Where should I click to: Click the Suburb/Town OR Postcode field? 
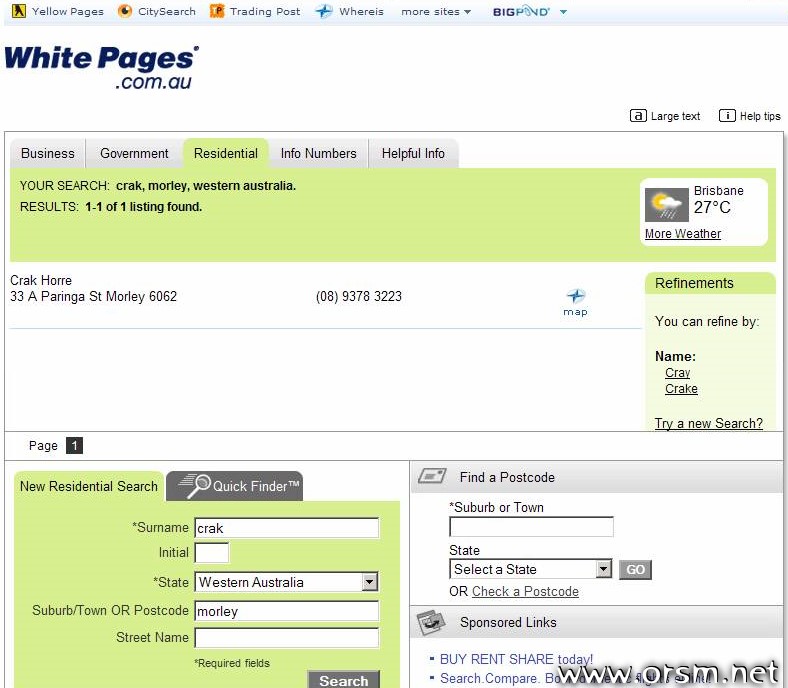[286, 611]
